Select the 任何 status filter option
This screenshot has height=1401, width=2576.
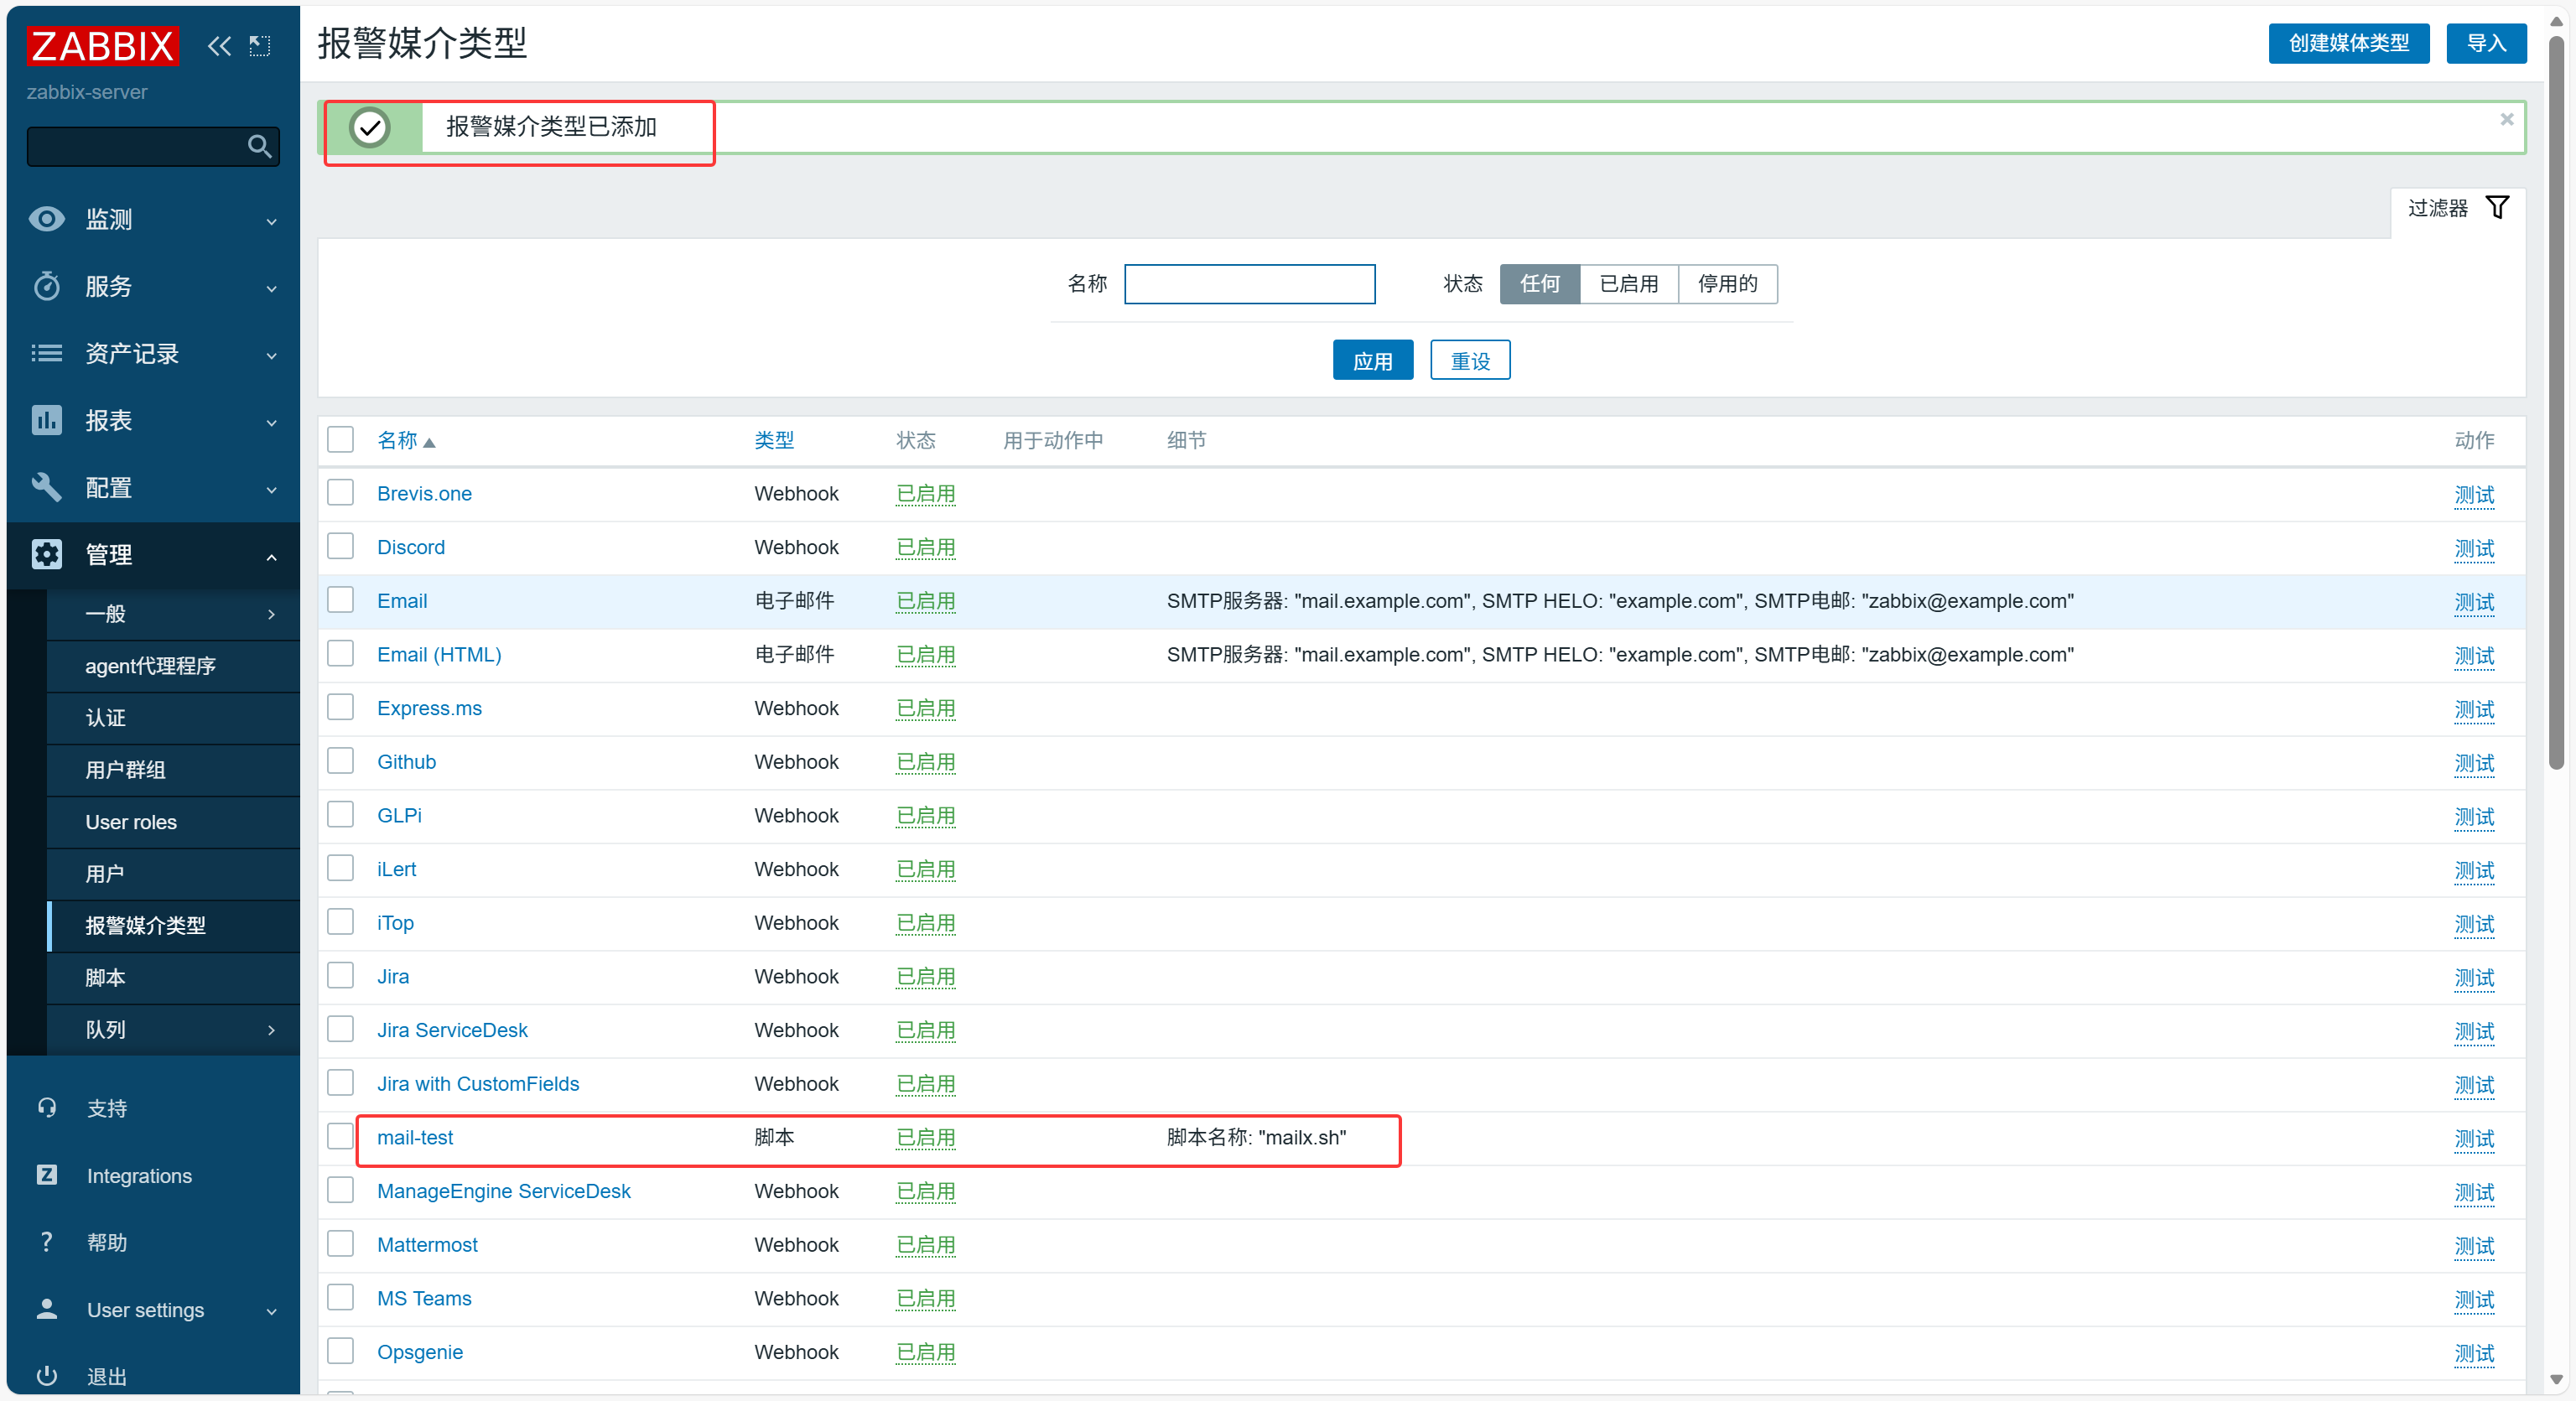coord(1540,284)
